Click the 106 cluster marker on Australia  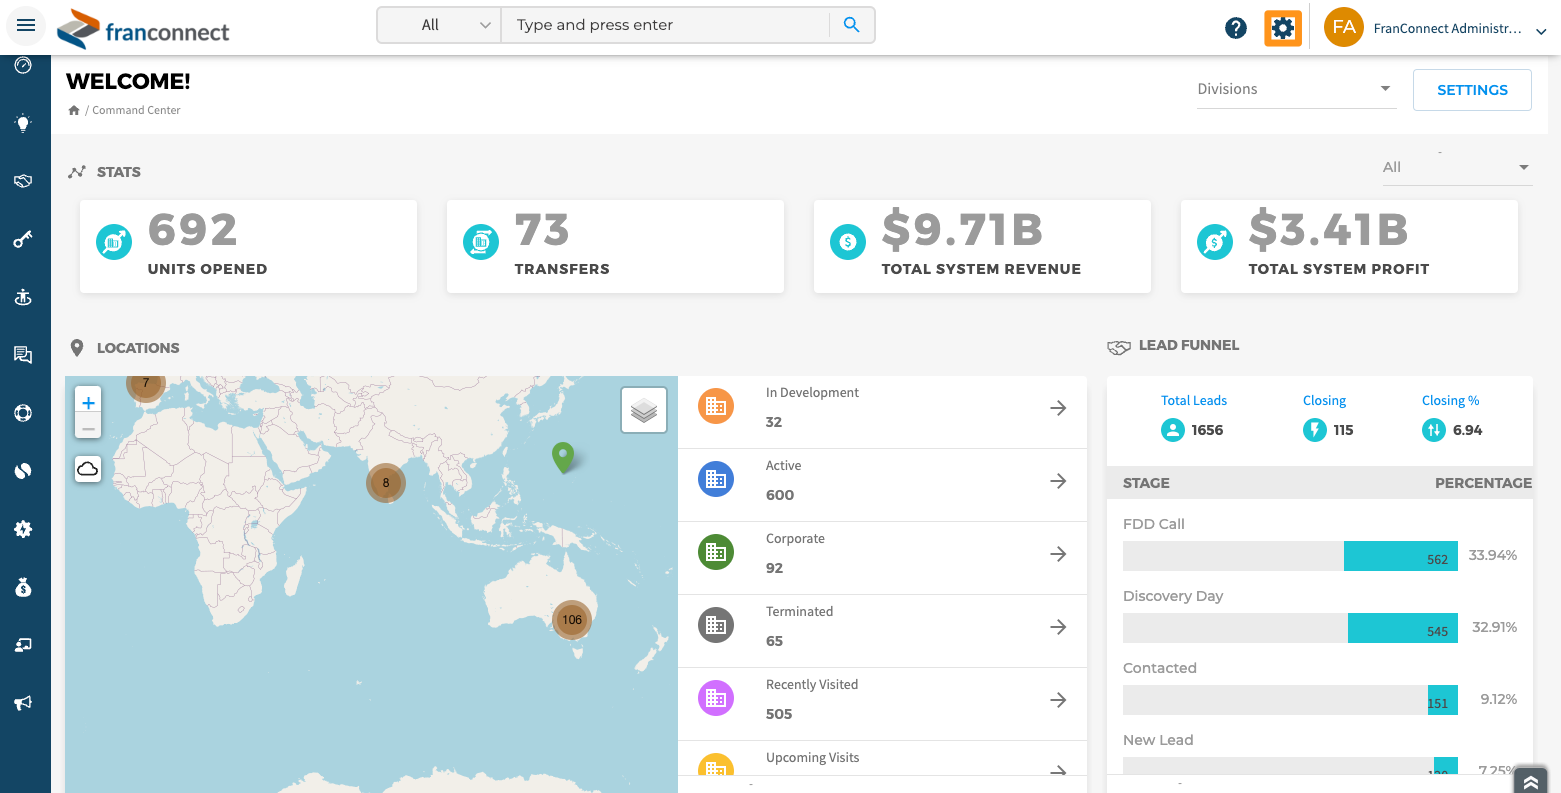click(572, 620)
